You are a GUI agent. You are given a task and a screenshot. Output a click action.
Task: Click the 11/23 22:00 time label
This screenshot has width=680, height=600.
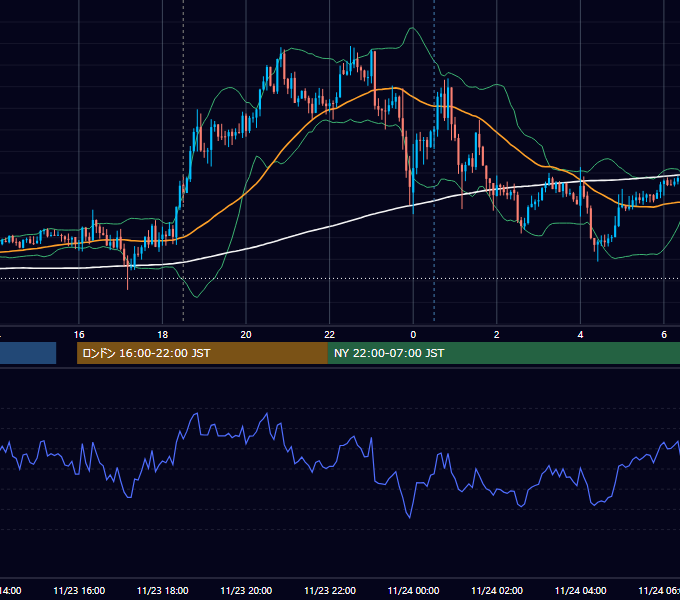tap(330, 590)
